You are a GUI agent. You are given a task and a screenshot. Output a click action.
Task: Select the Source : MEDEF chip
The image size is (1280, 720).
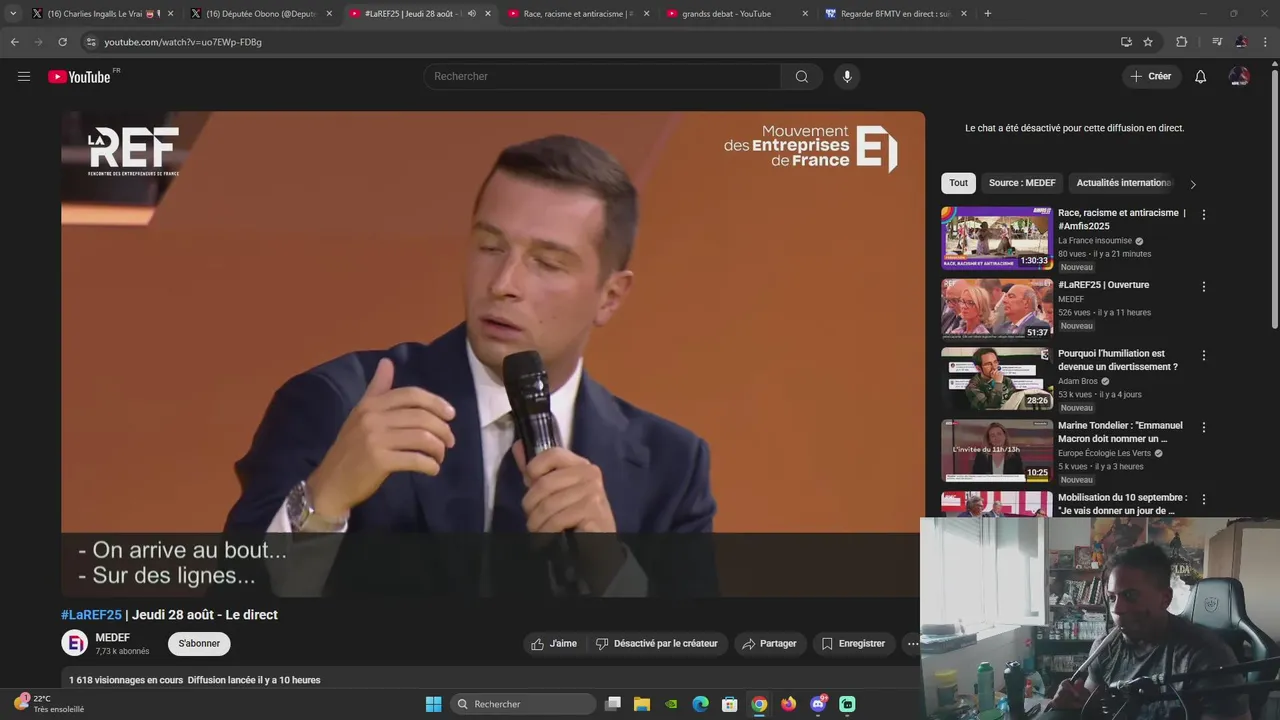point(1022,183)
